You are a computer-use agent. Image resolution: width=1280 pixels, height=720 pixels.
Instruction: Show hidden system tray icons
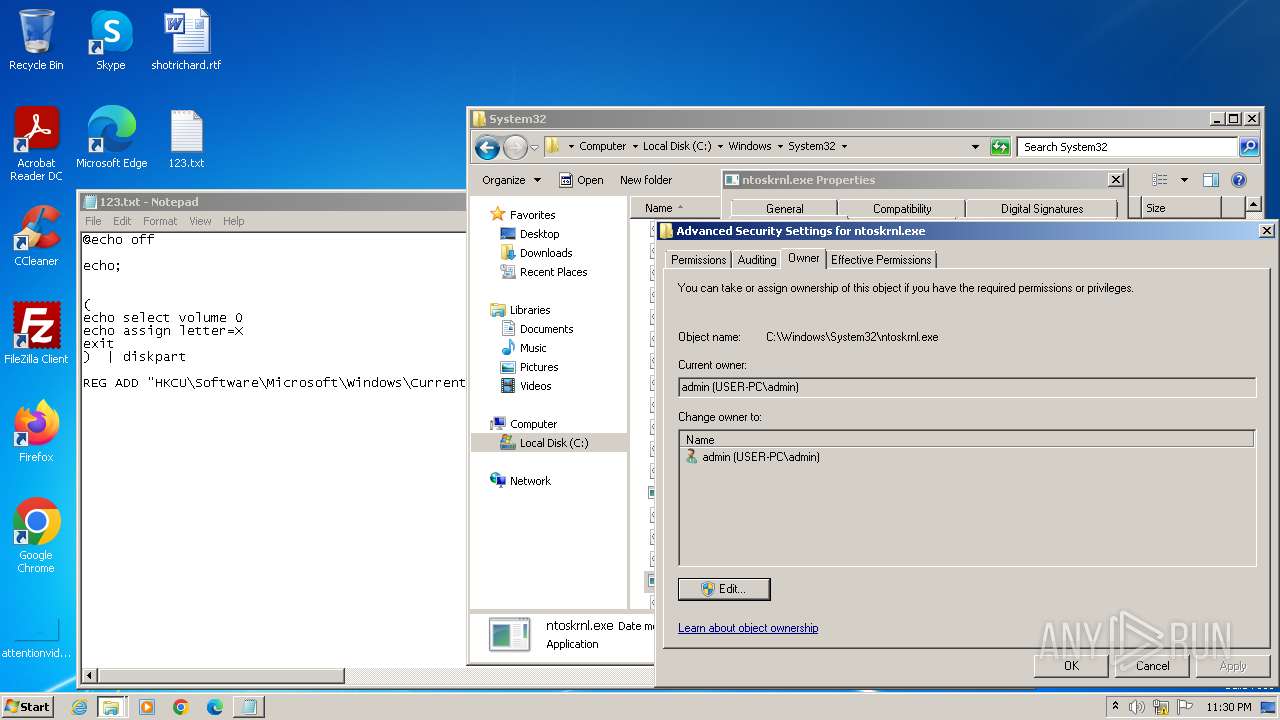click(1116, 707)
